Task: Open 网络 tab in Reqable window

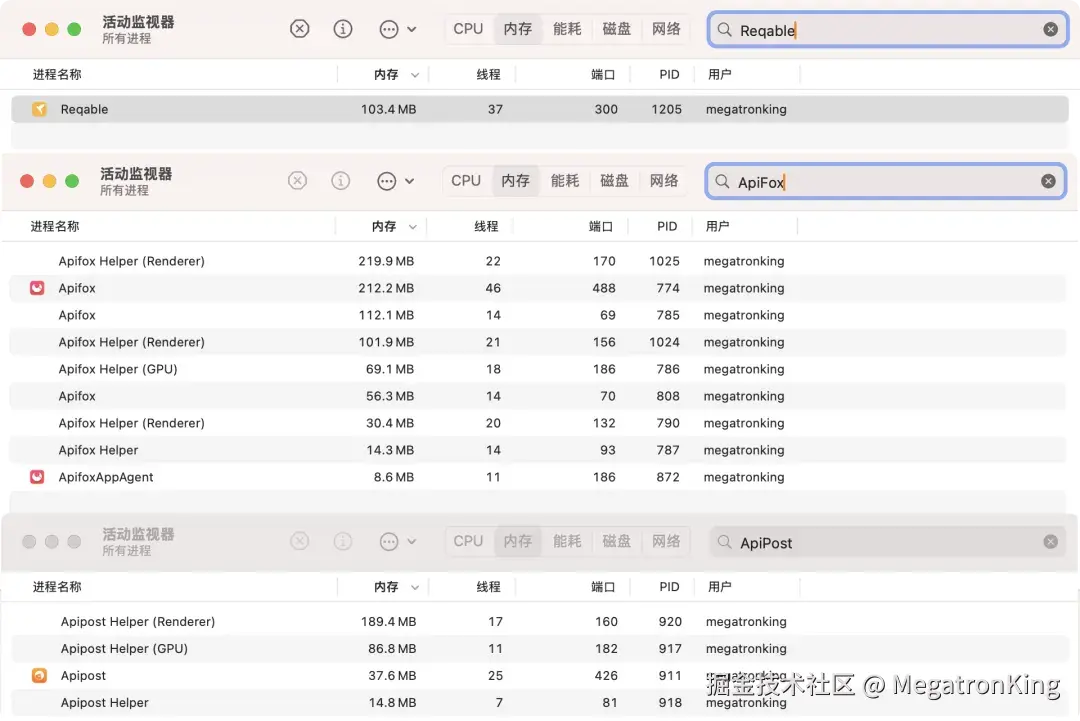Action: tap(666, 29)
